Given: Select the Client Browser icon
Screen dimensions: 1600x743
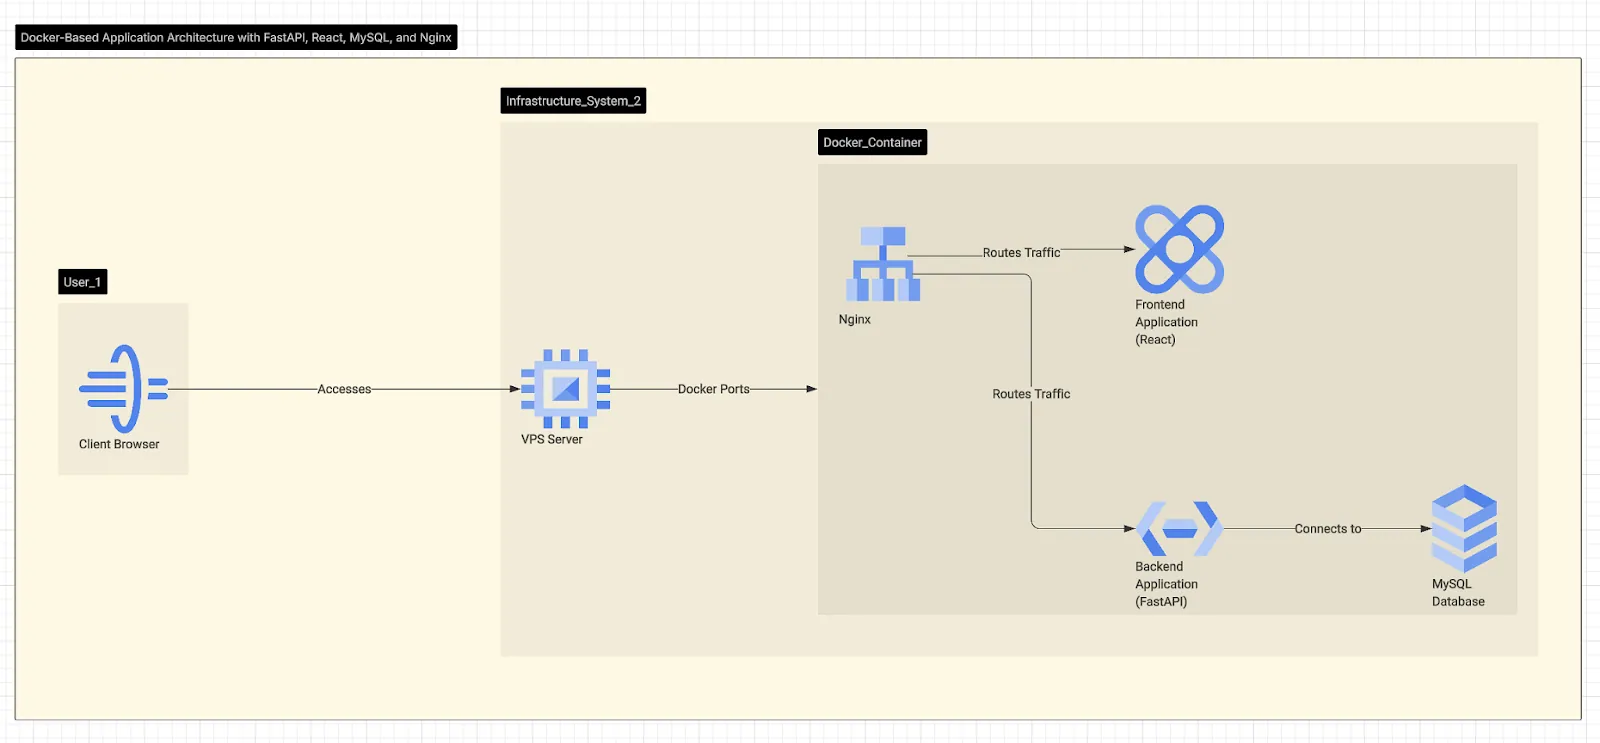Looking at the screenshot, I should point(123,389).
